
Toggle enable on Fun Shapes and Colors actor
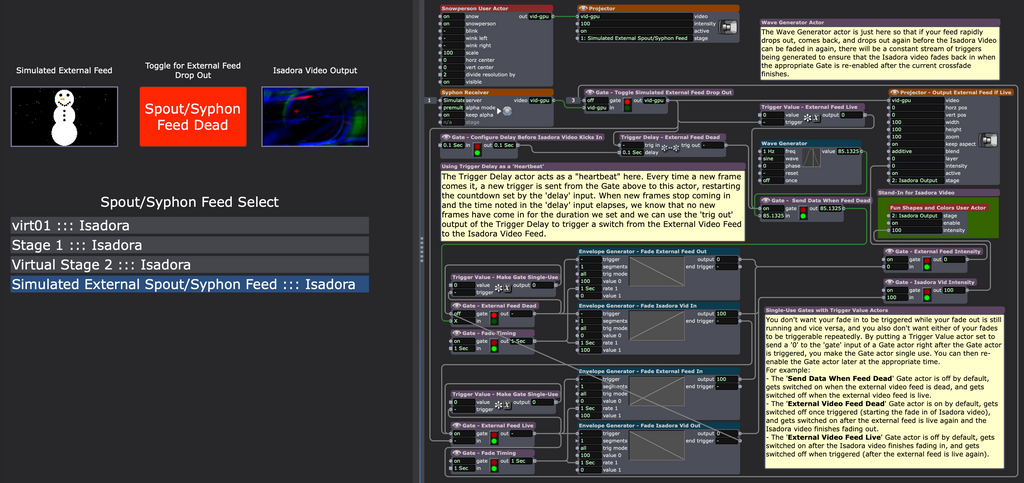914,223
